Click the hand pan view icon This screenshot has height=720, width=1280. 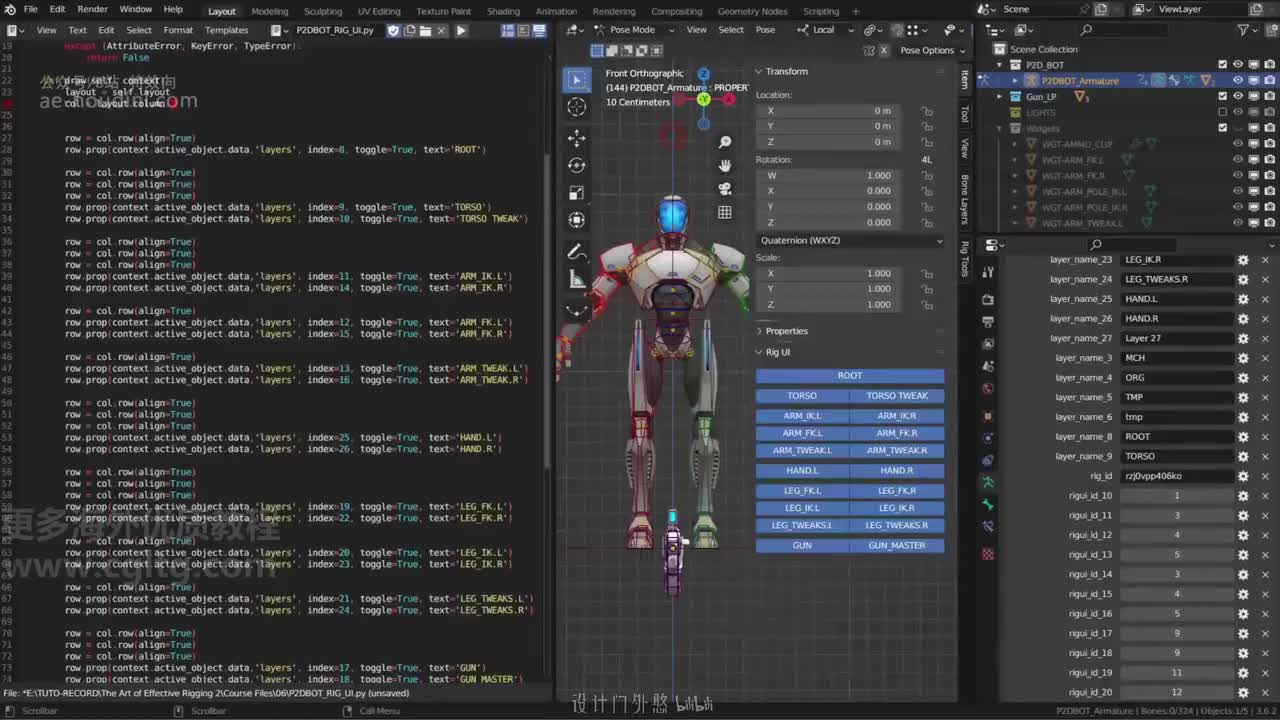click(725, 165)
